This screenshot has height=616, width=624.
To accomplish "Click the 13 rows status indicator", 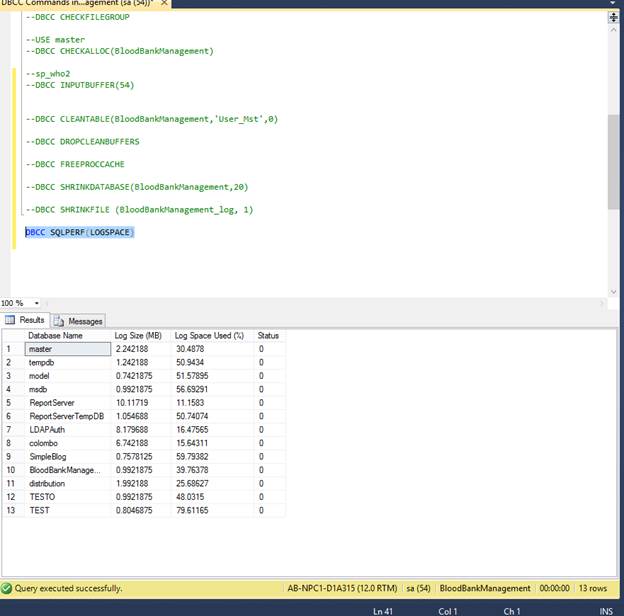I will pos(593,588).
